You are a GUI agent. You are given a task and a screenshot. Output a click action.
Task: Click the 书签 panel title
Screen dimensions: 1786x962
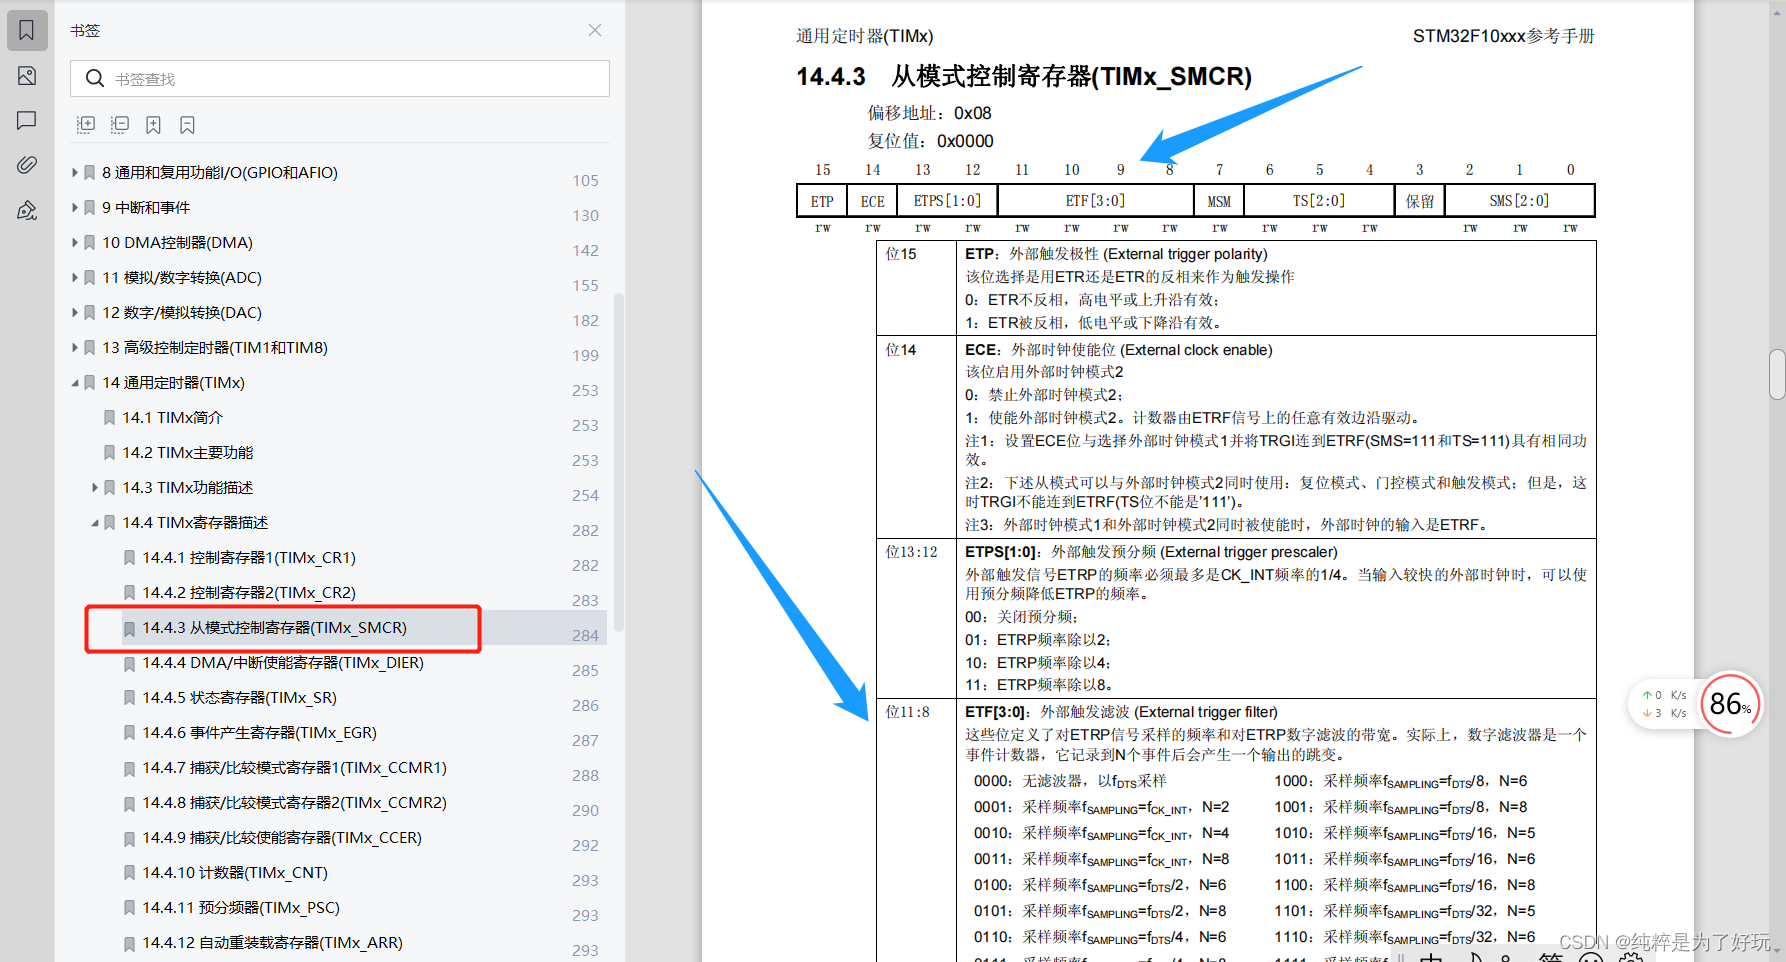[85, 30]
